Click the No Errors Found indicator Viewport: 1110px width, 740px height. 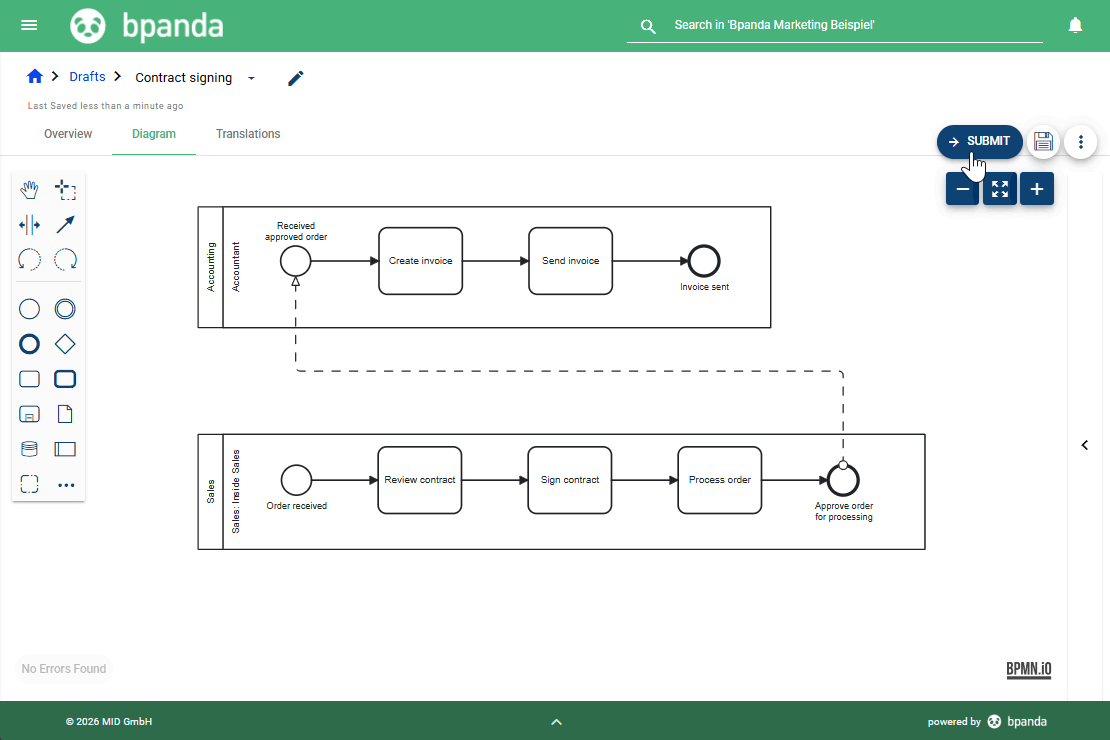pos(64,668)
